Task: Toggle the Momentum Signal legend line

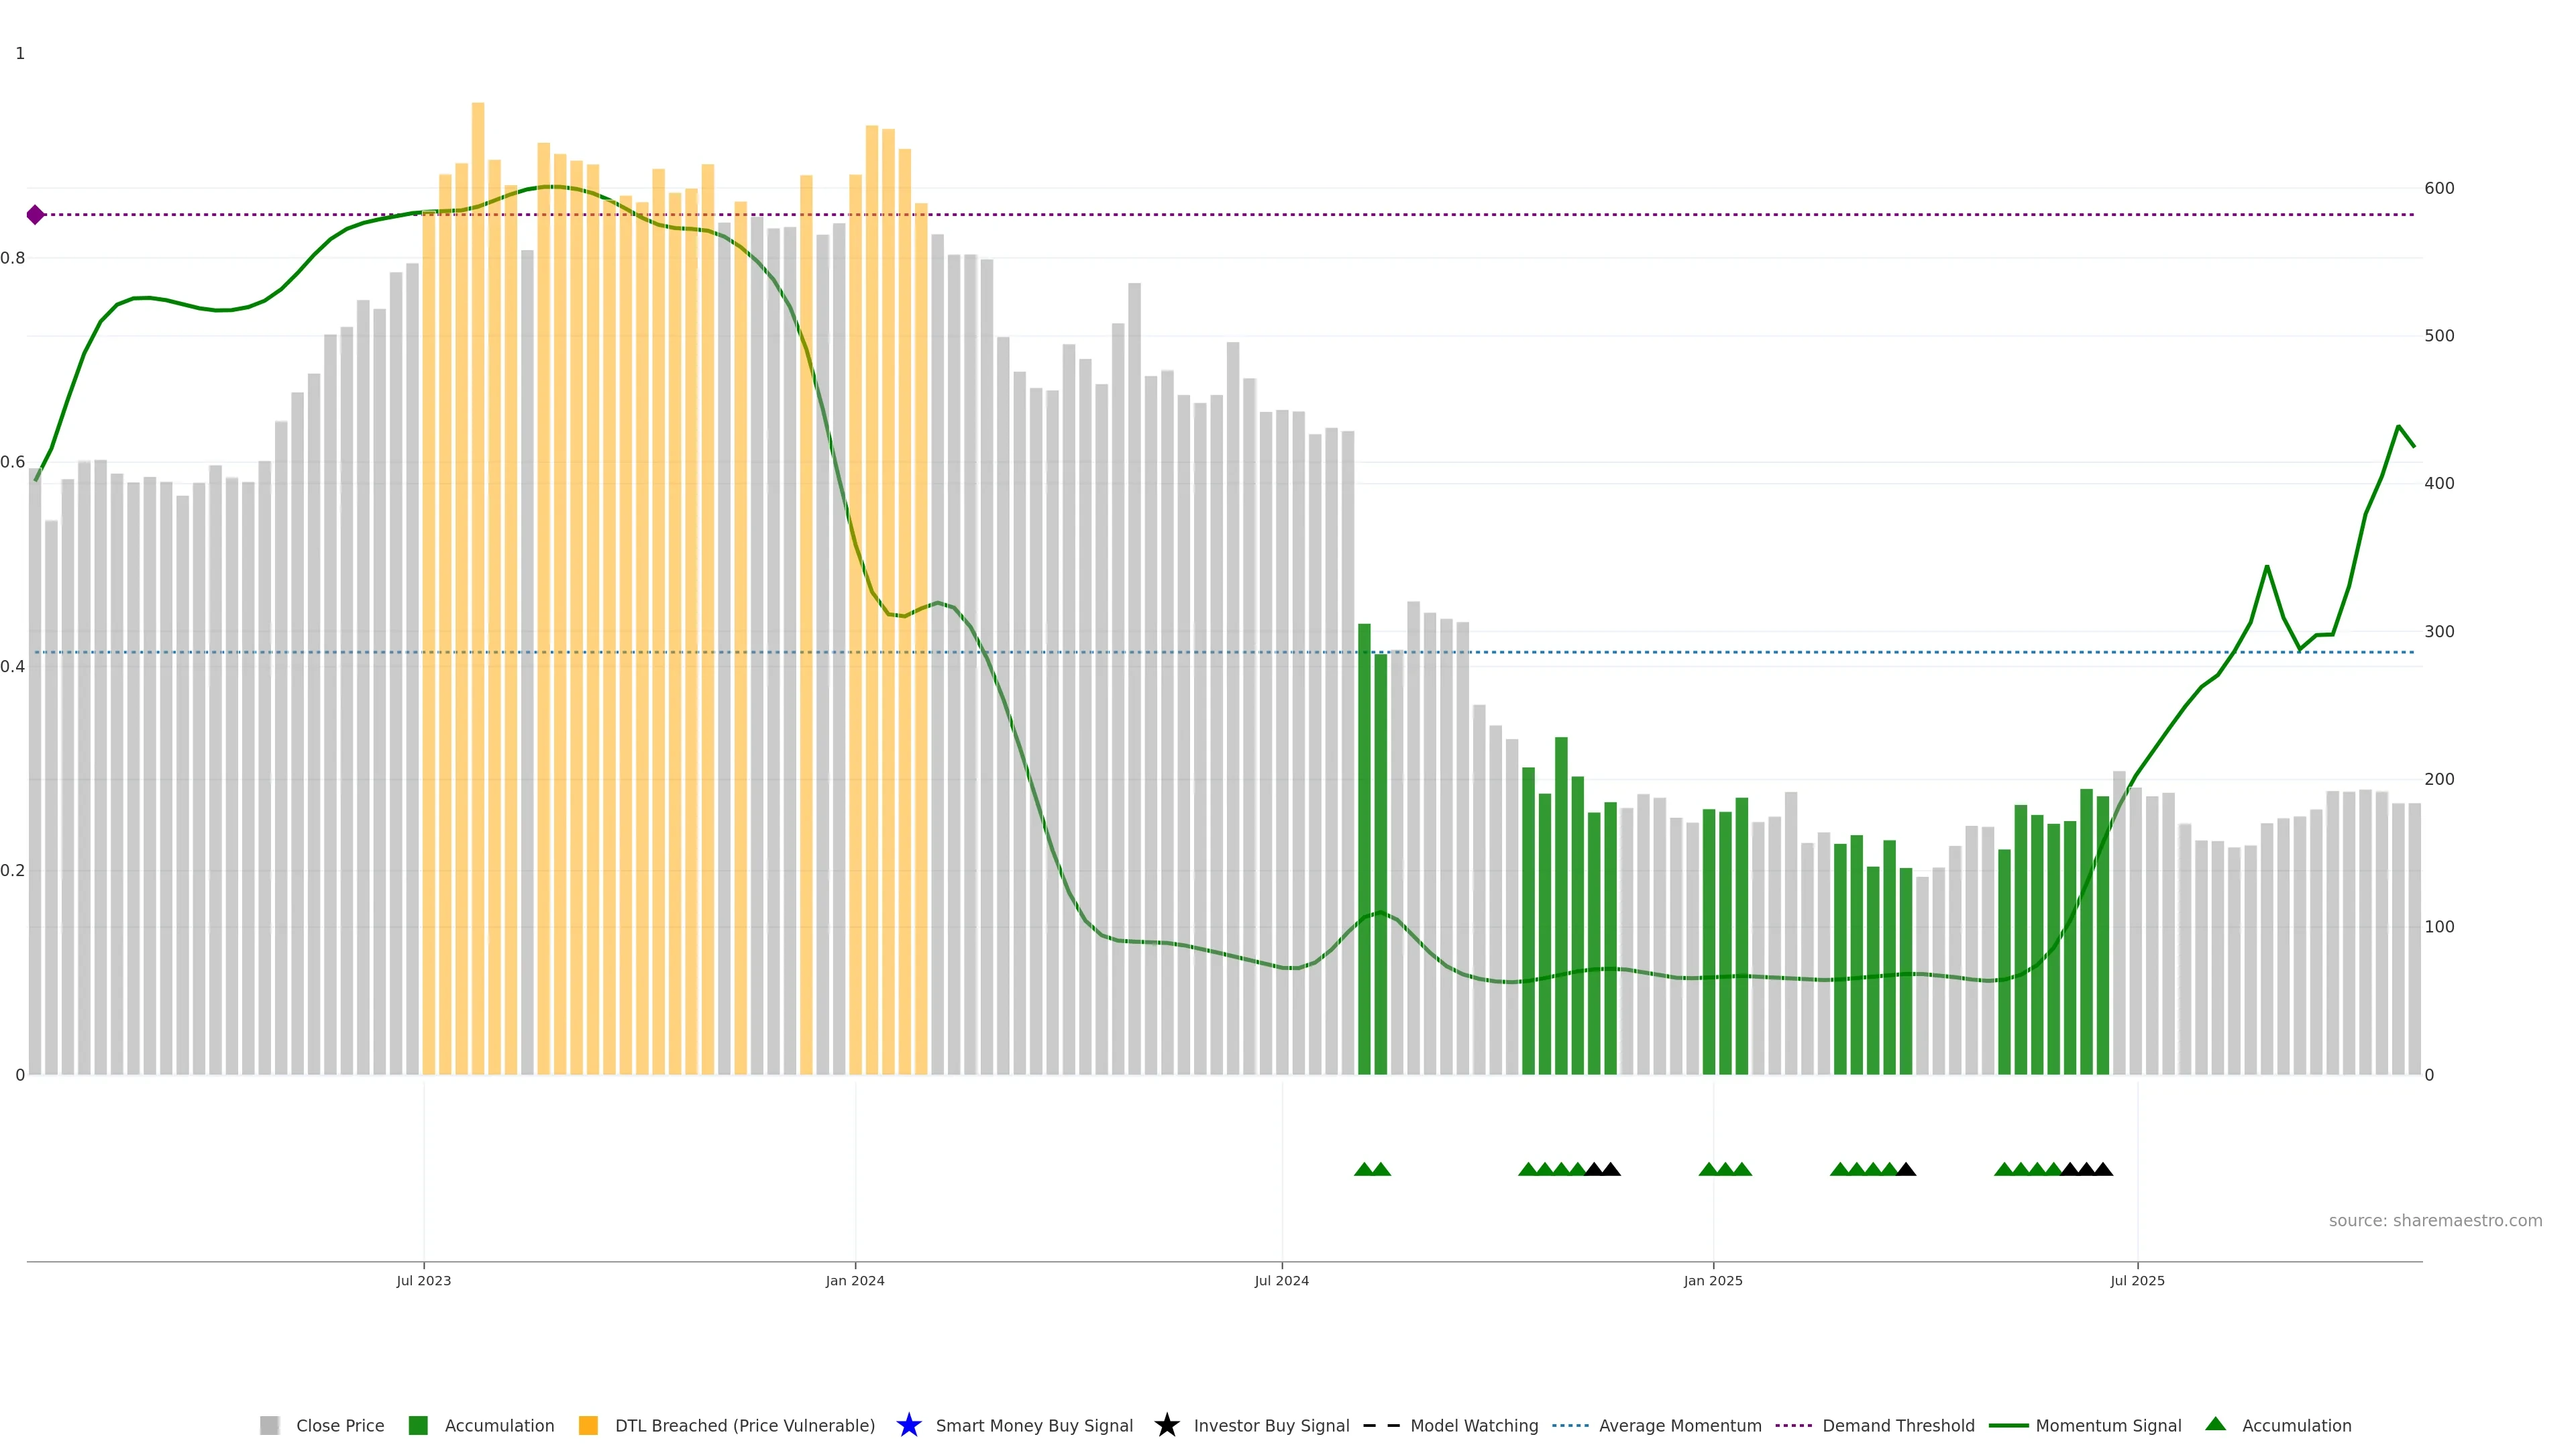Action: click(x=2008, y=1425)
